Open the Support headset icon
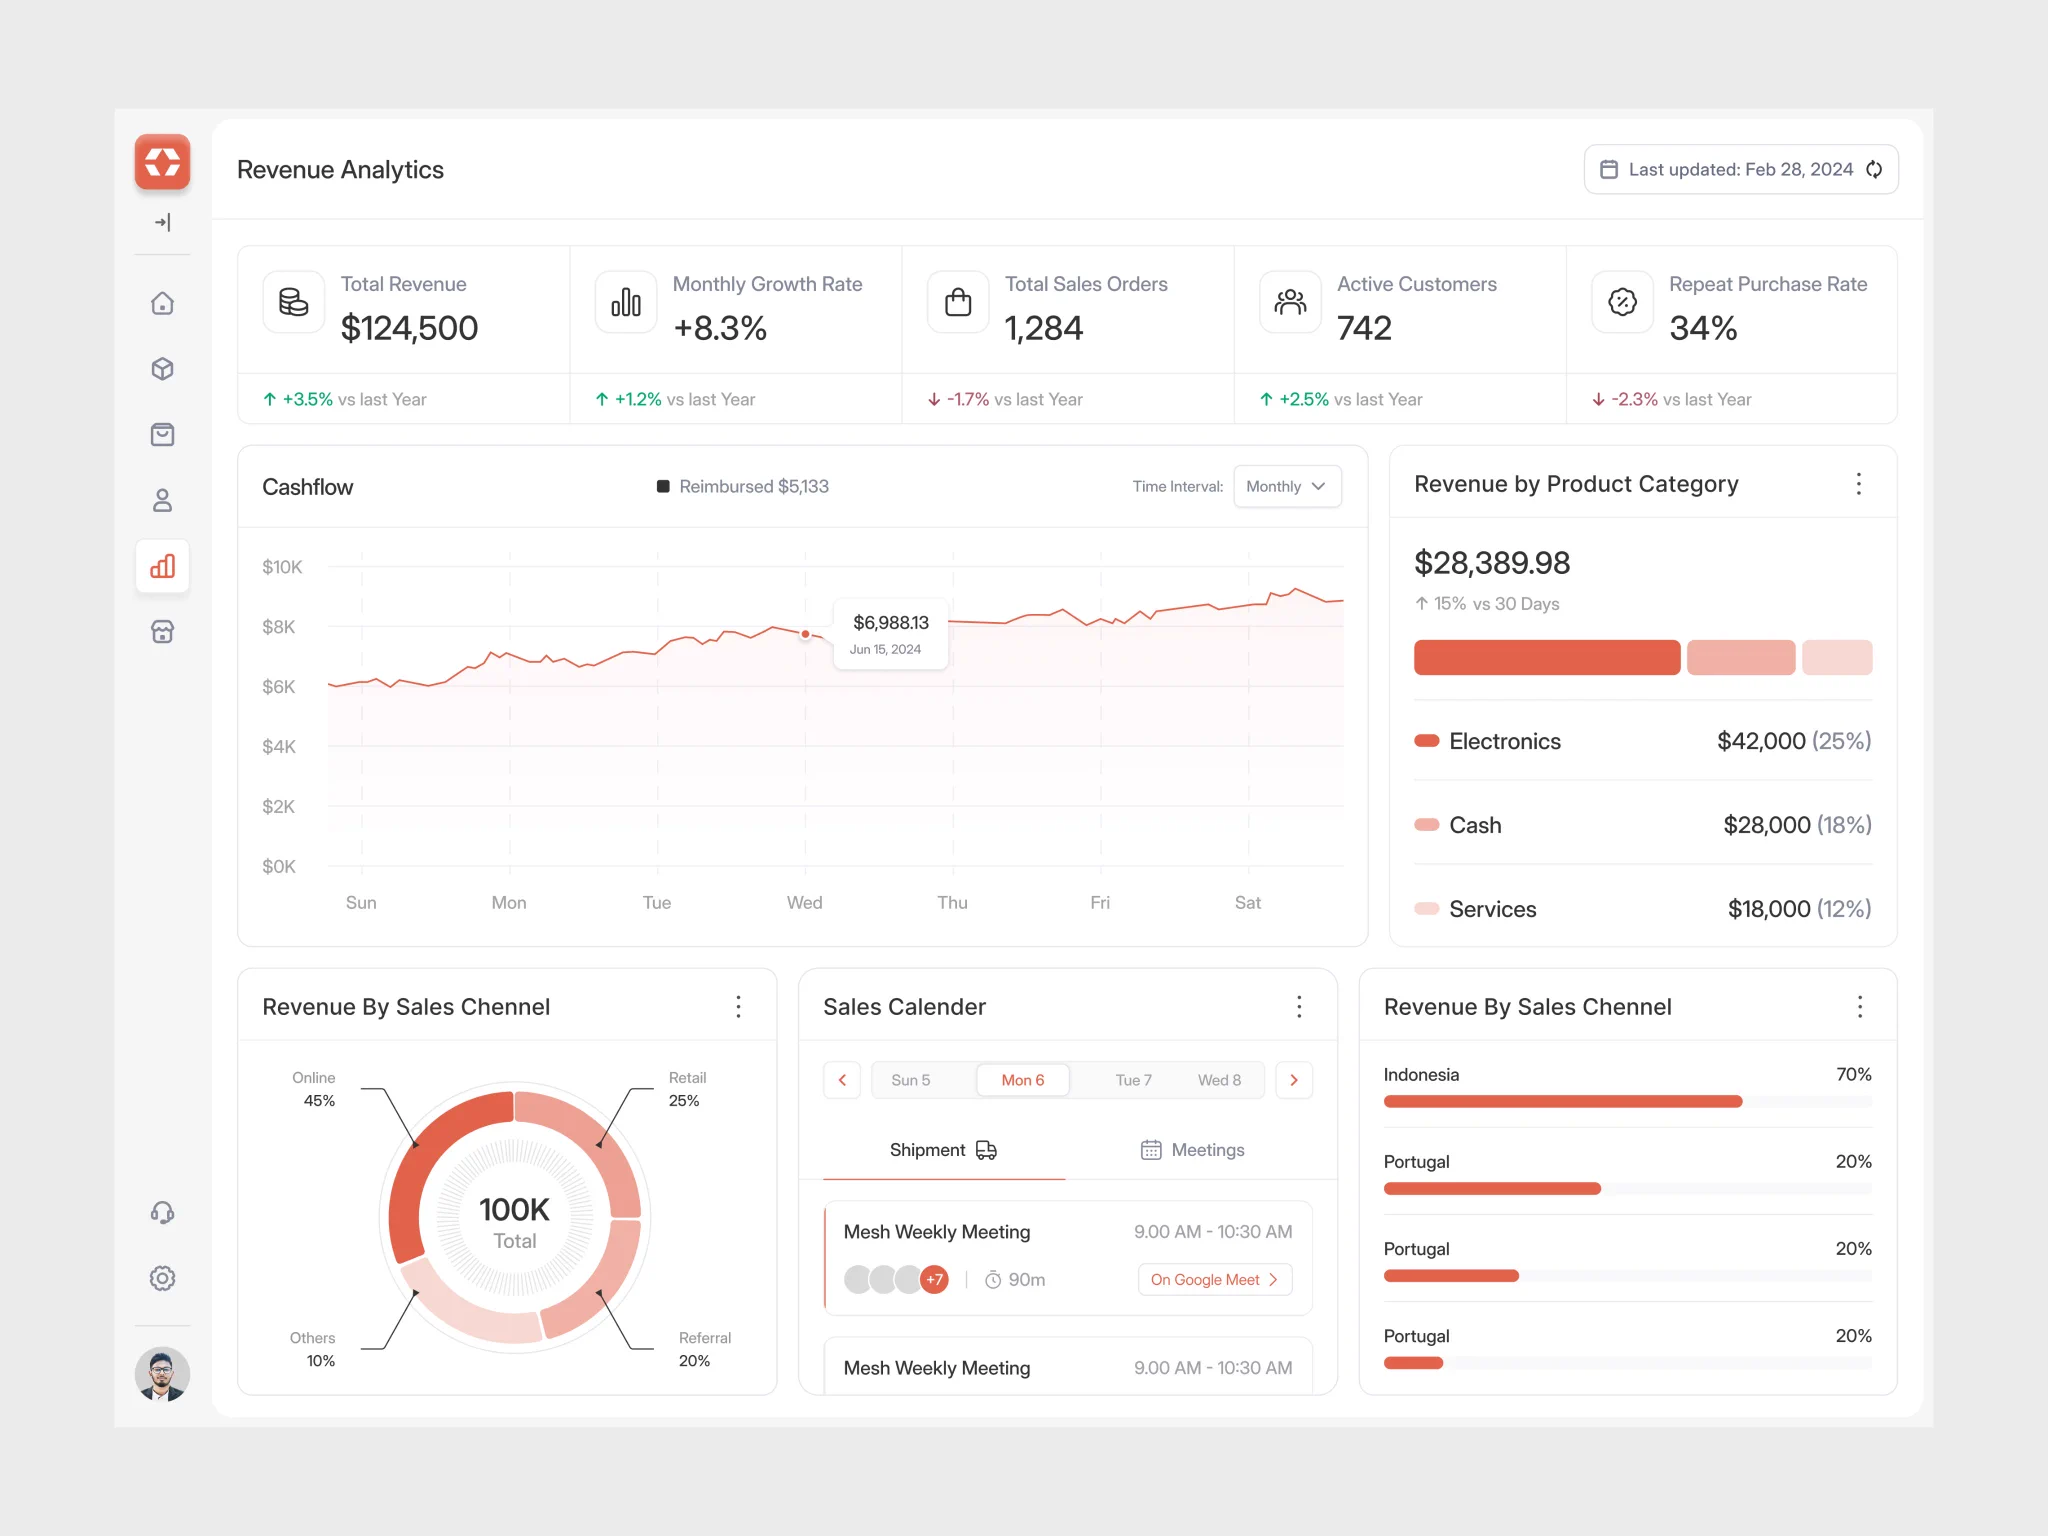This screenshot has height=1536, width=2048. point(162,1213)
